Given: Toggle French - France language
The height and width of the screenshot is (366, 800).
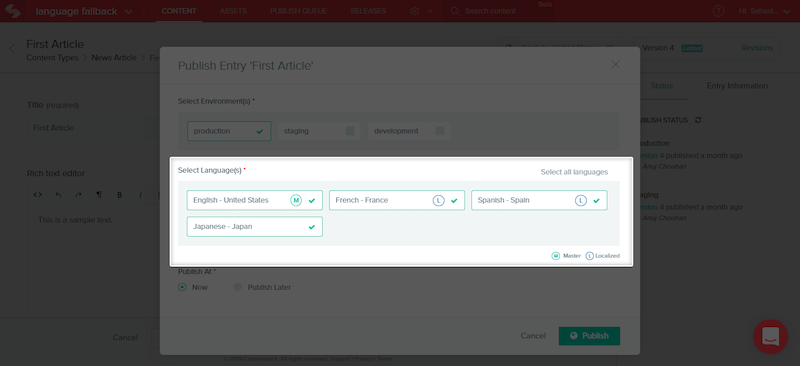Looking at the screenshot, I should [x=397, y=200].
